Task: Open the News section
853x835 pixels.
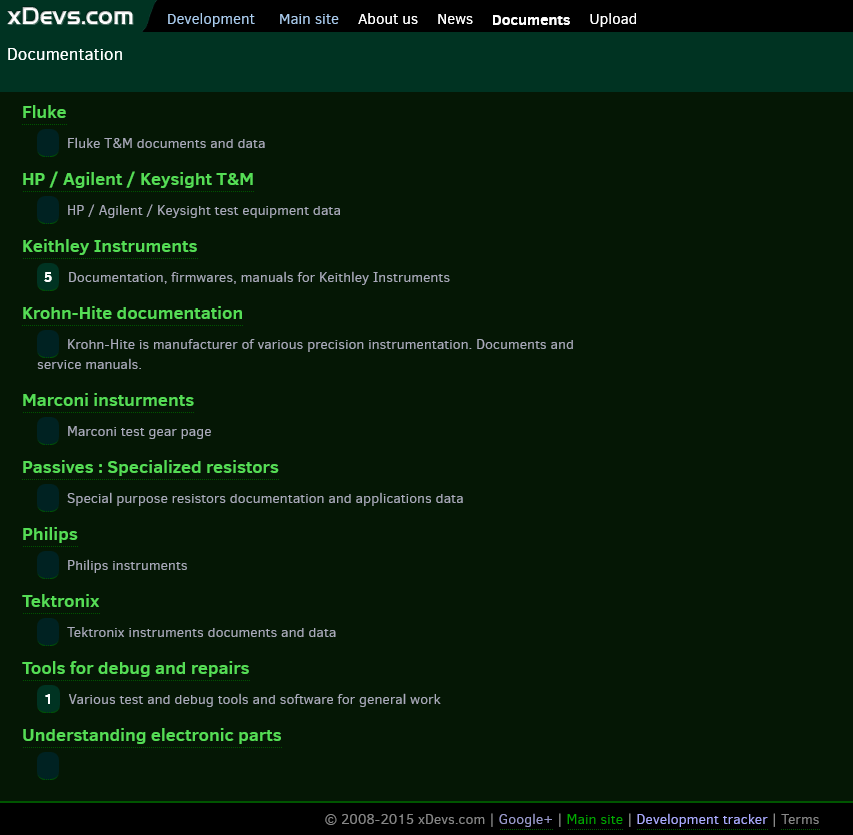Action: point(455,19)
